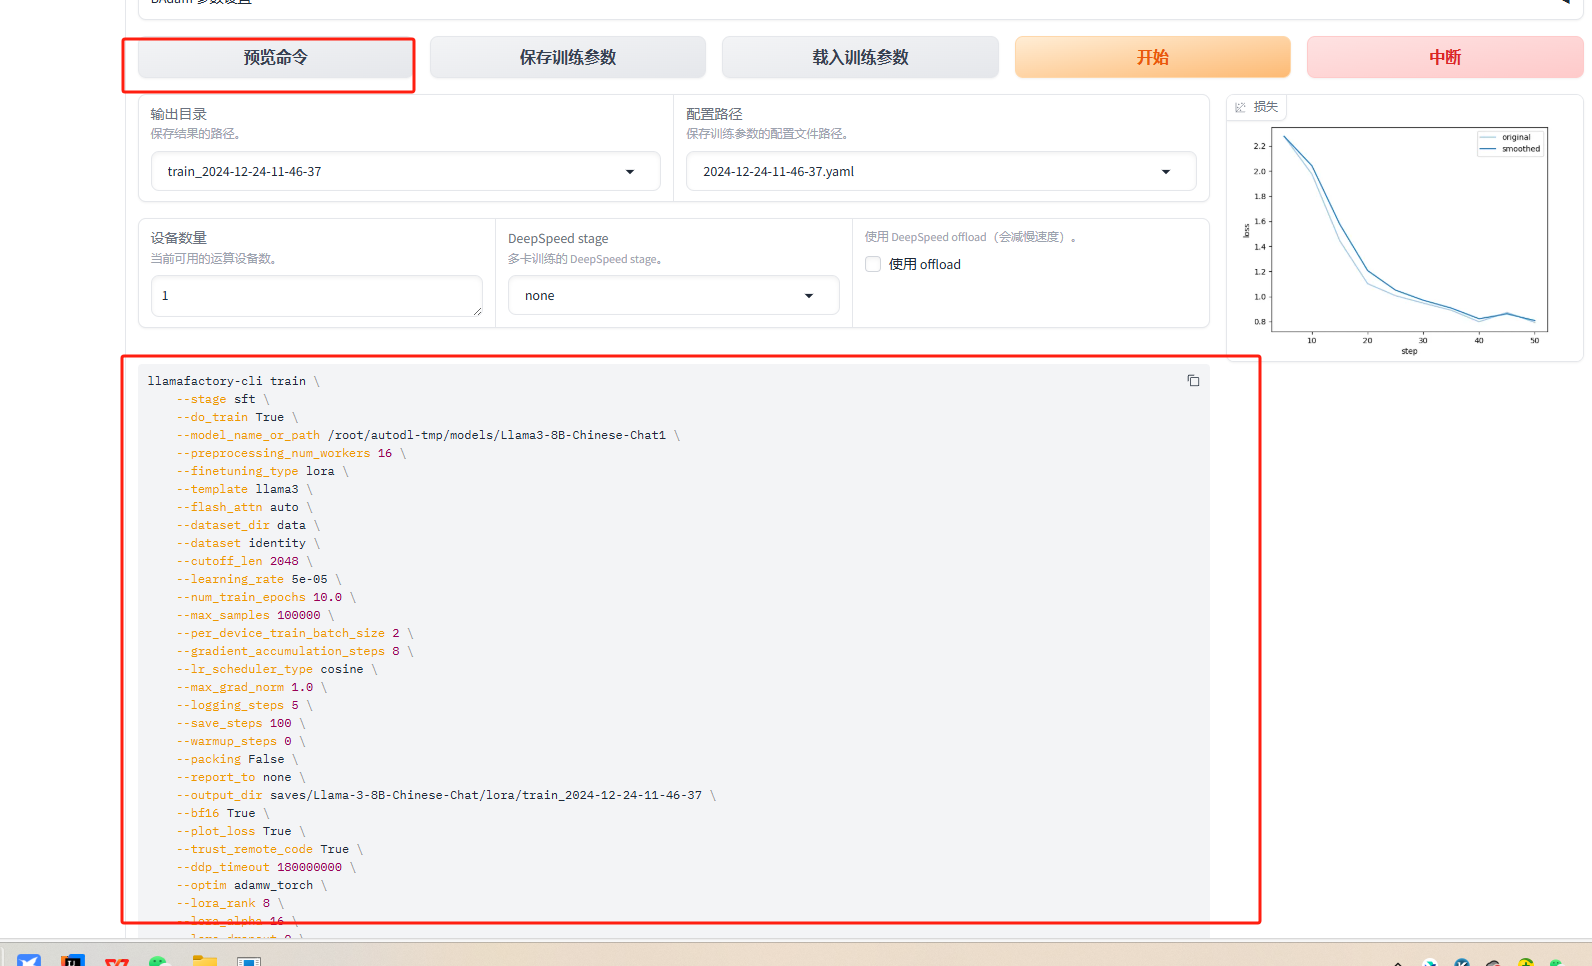Viewport: 1592px width, 966px height.
Task: Click the 保存训练参数 button
Action: 568,58
